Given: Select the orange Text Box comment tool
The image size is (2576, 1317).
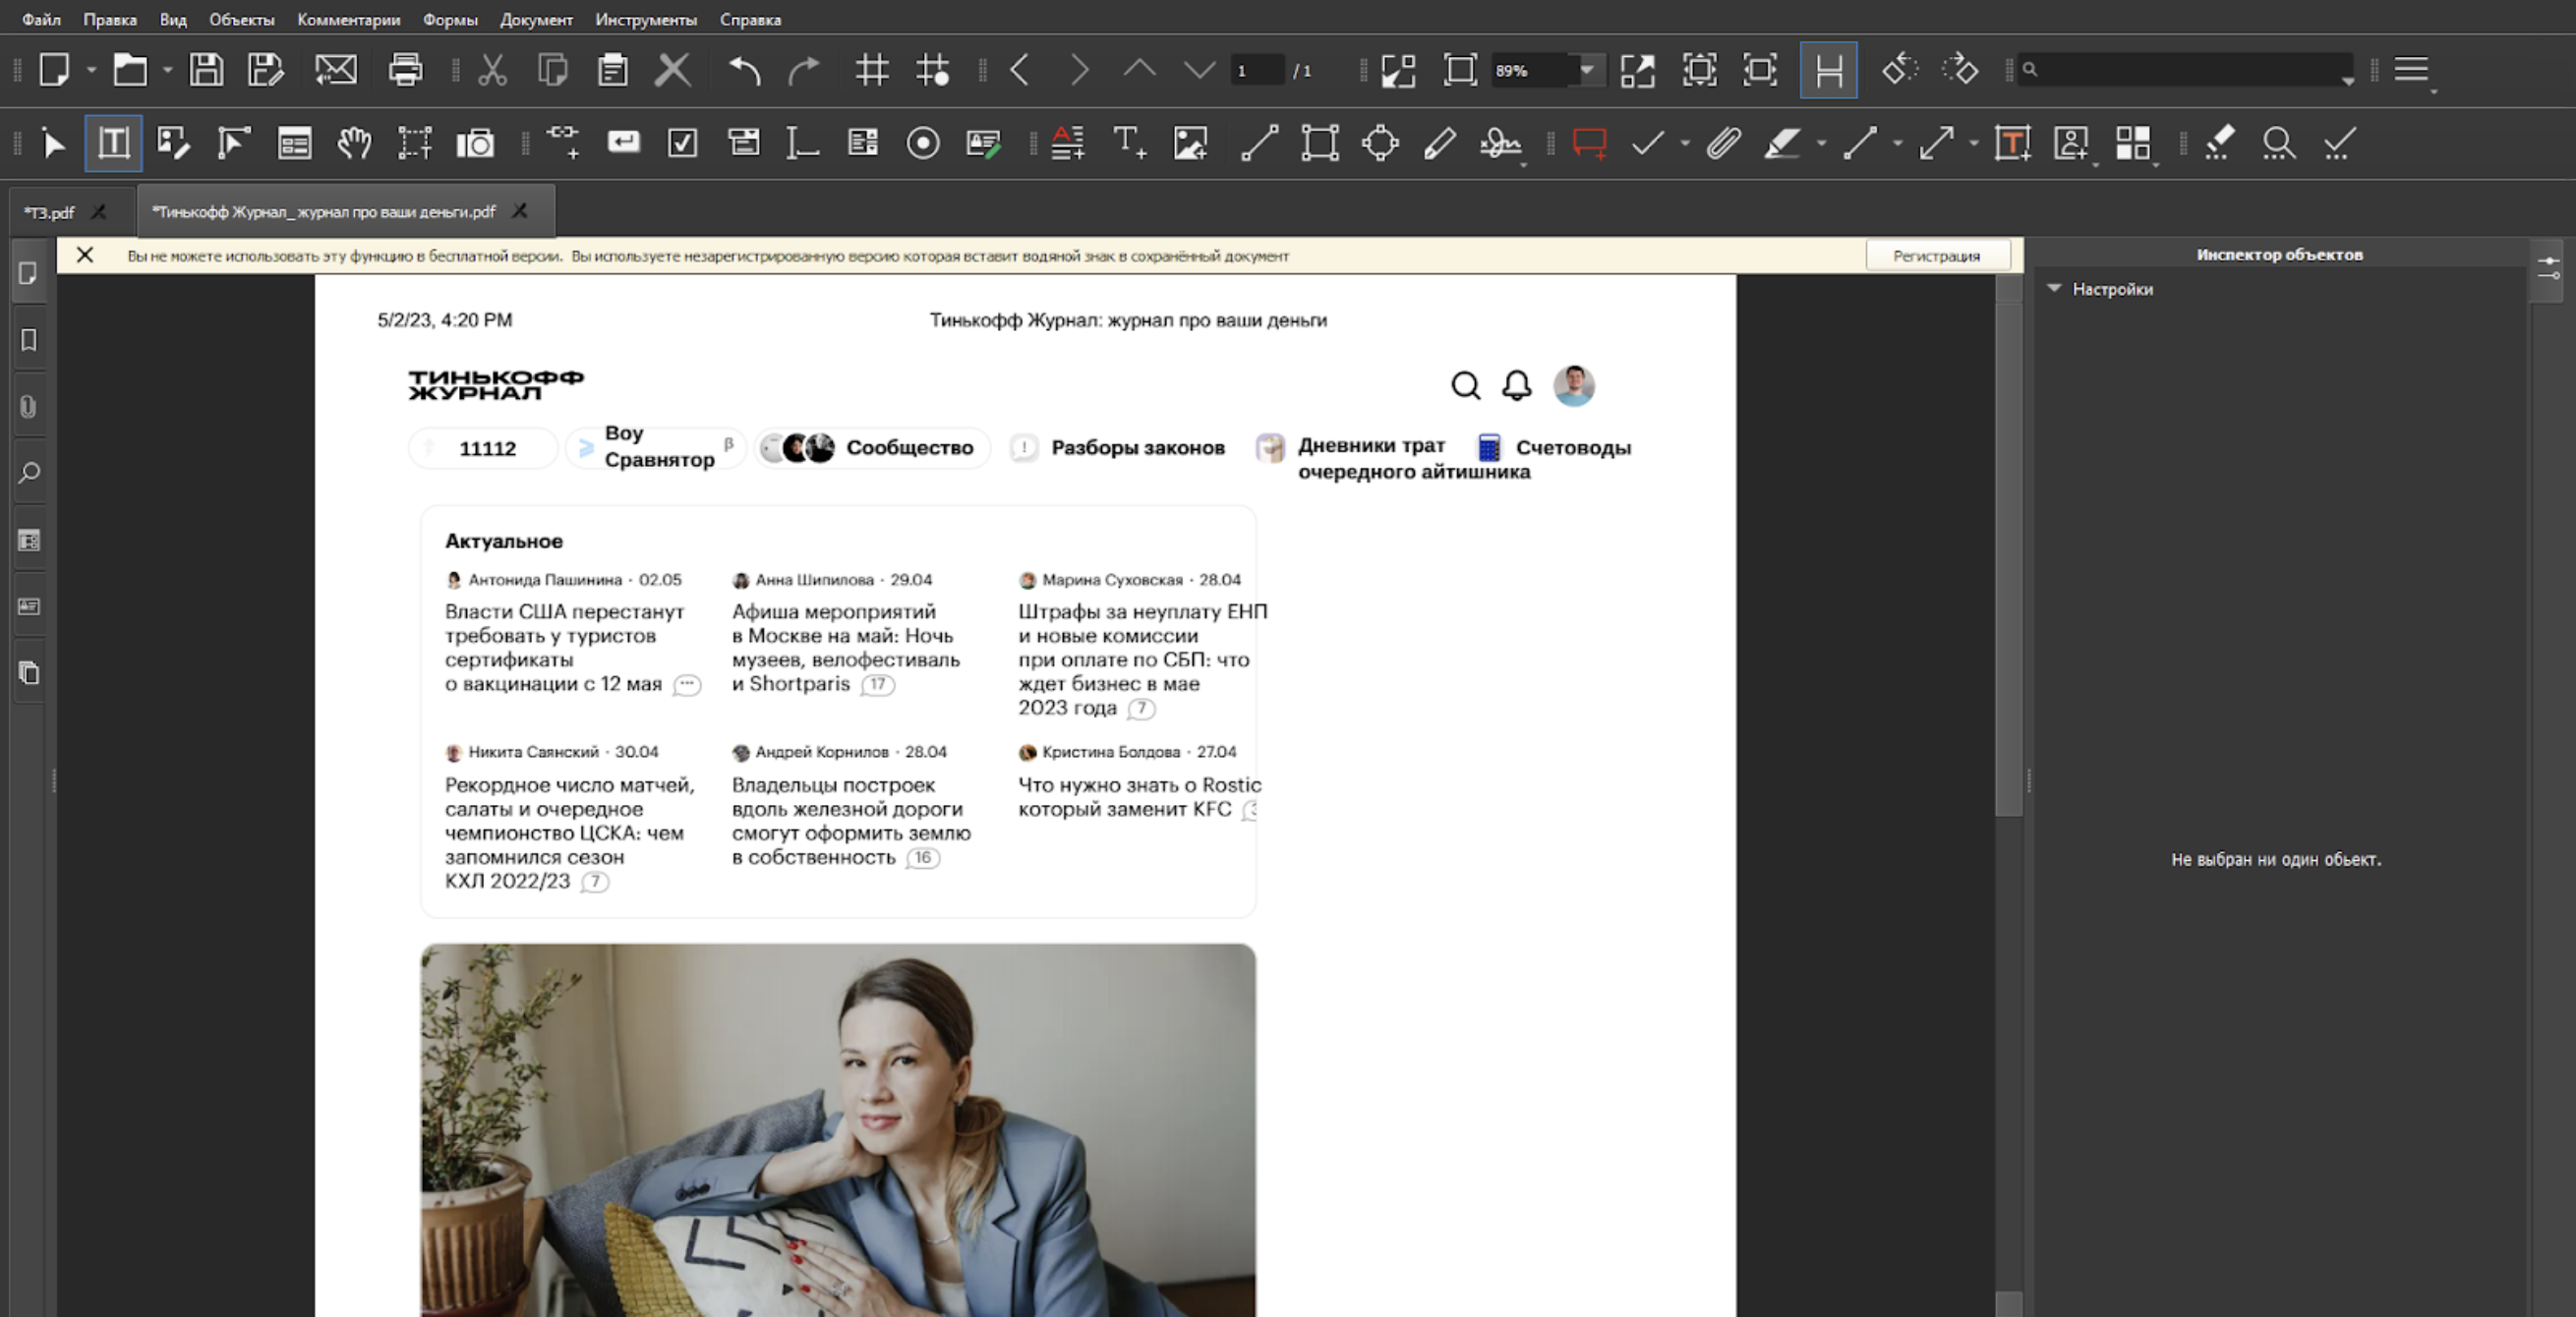Looking at the screenshot, I should point(2012,143).
